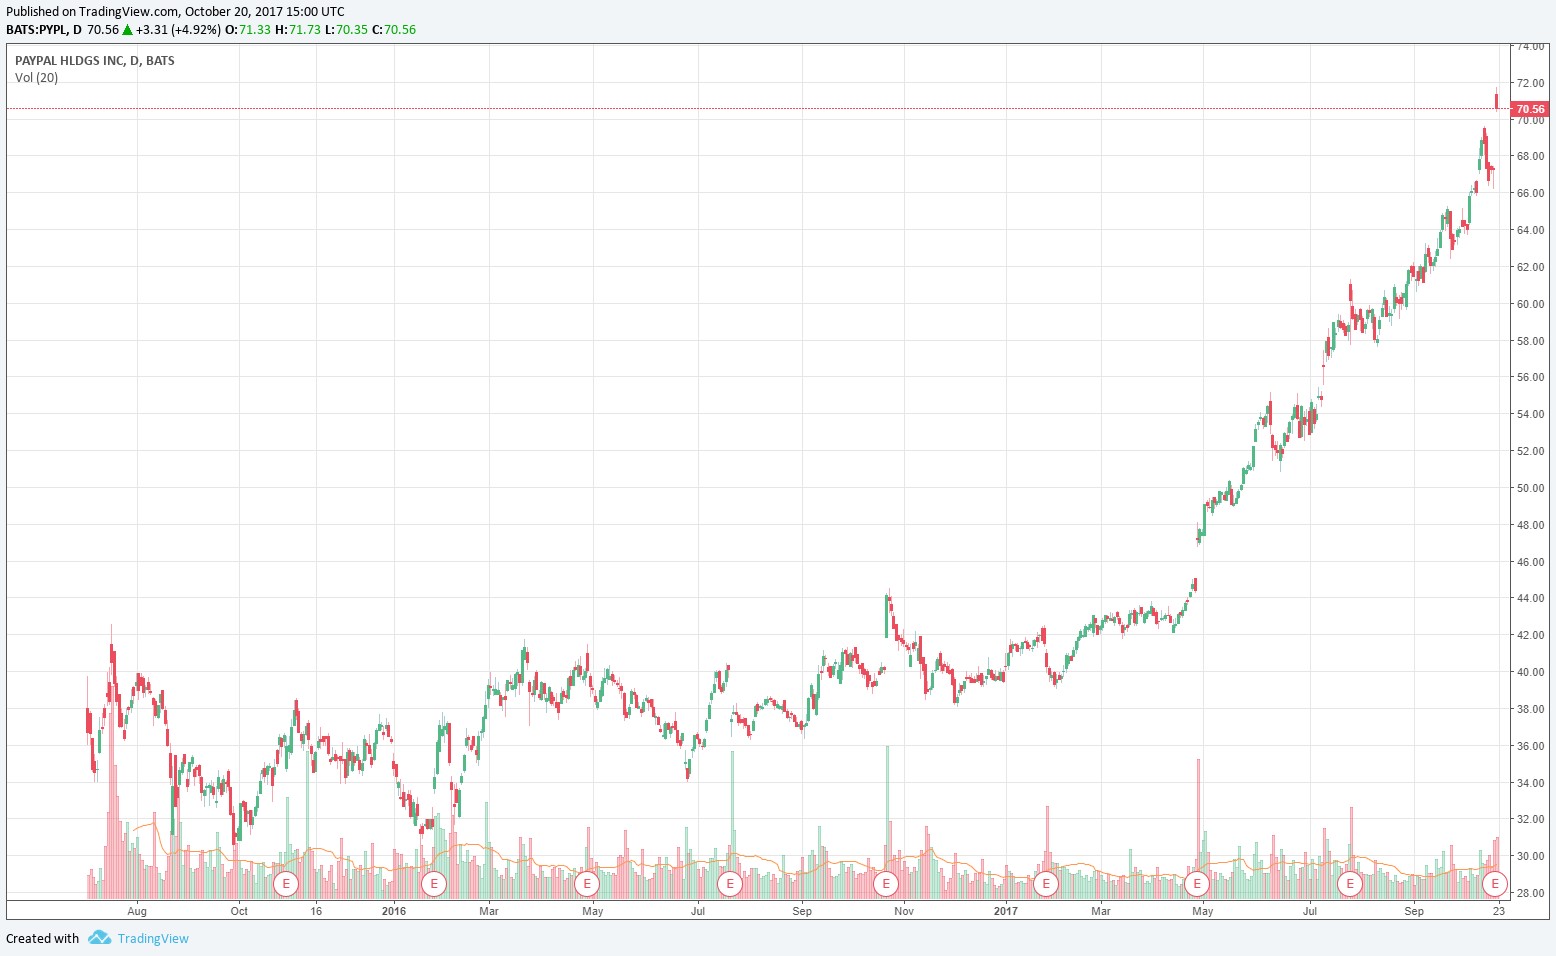Image resolution: width=1556 pixels, height=956 pixels.
Task: Open the earnings E marker before Nov 2016
Action: coord(885,883)
